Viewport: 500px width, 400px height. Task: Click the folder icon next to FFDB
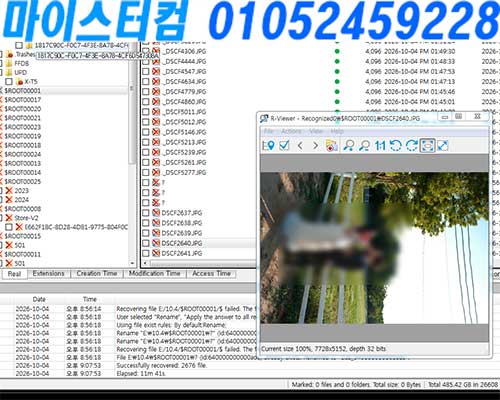coord(9,63)
